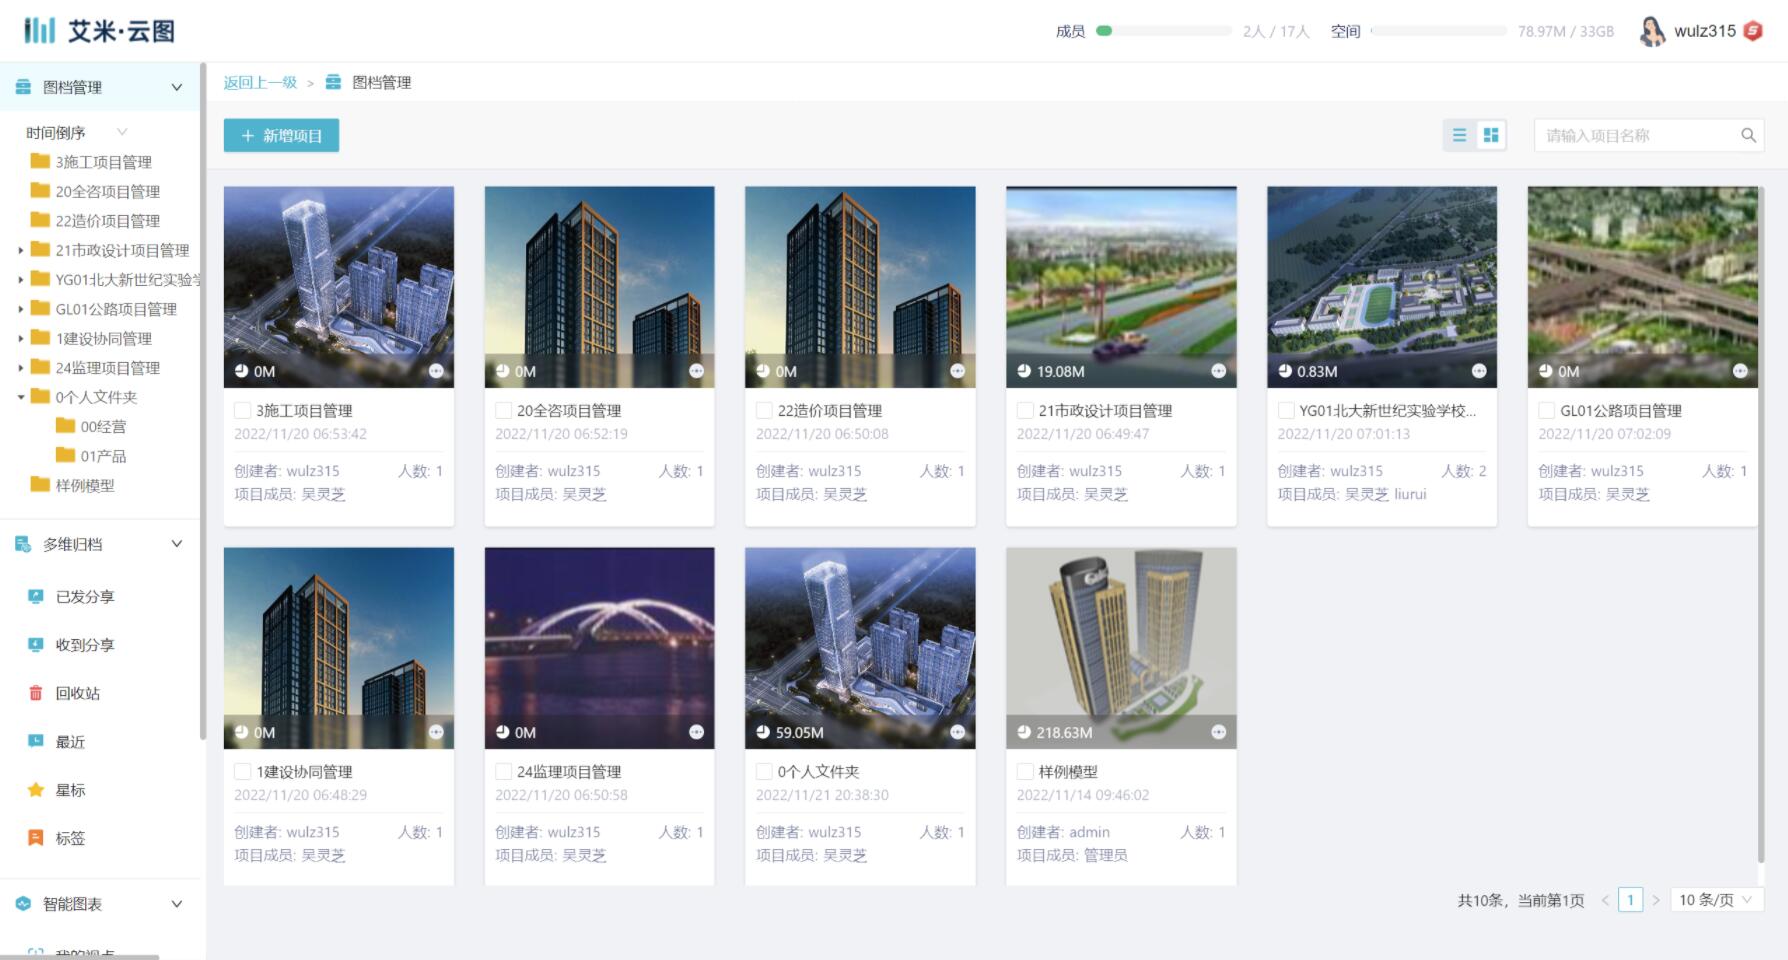This screenshot has width=1788, height=960.
Task: Click the previous page arrow
Action: (x=1605, y=900)
